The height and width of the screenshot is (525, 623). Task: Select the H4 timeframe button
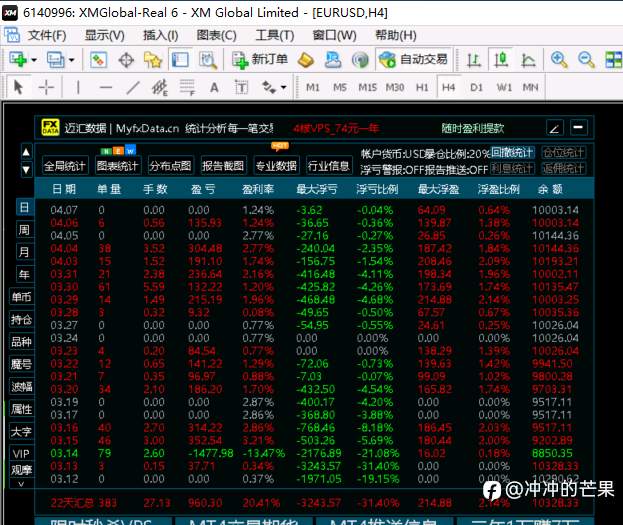click(x=449, y=87)
